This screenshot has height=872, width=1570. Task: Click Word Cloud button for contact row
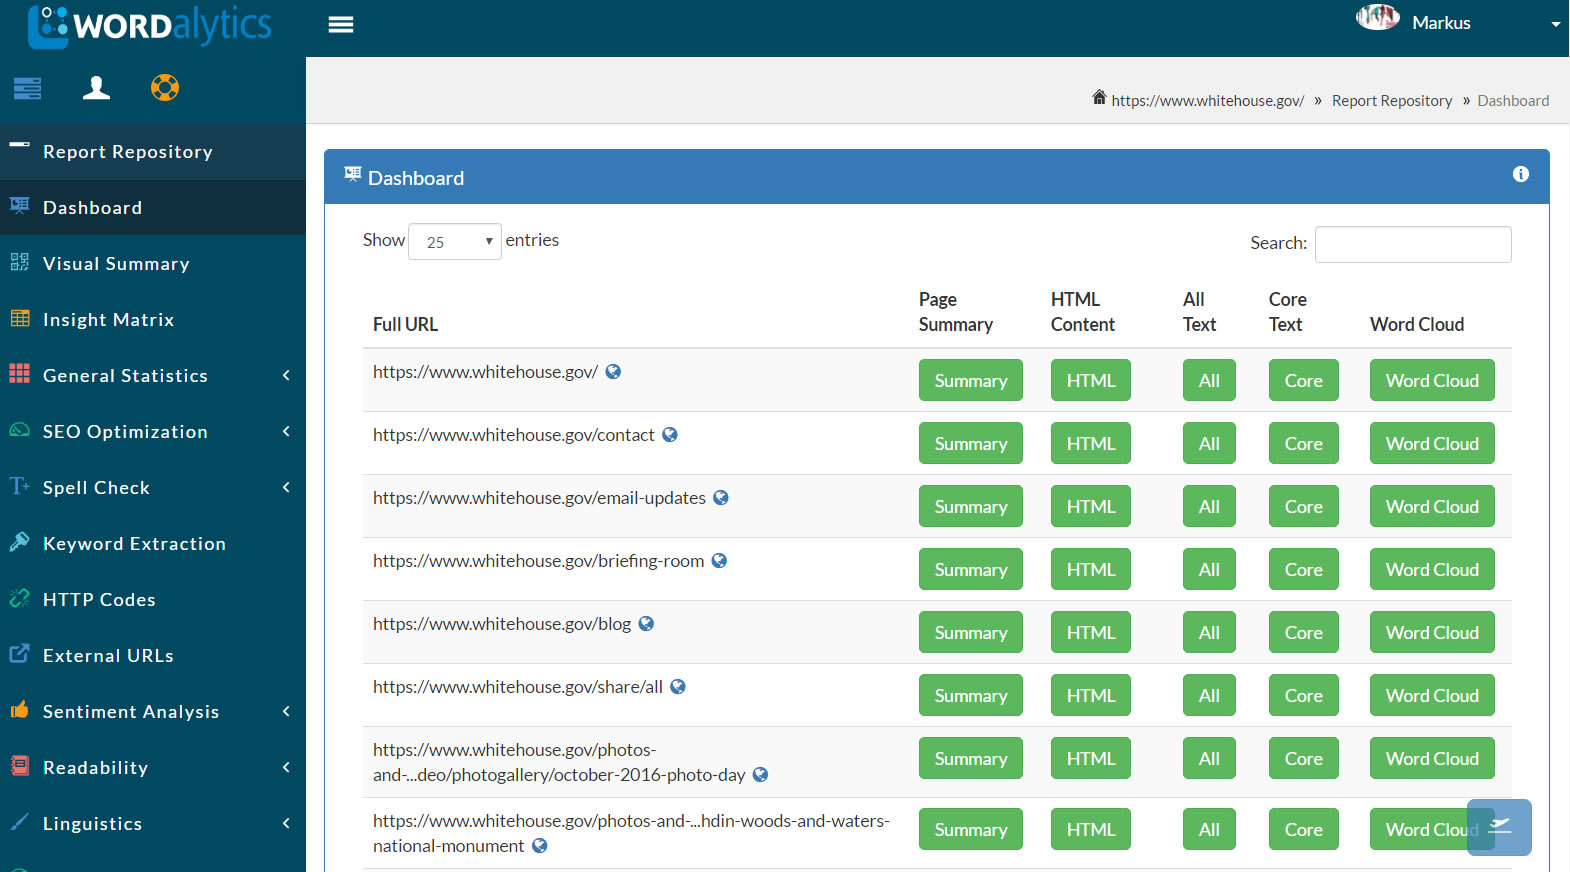(x=1432, y=443)
